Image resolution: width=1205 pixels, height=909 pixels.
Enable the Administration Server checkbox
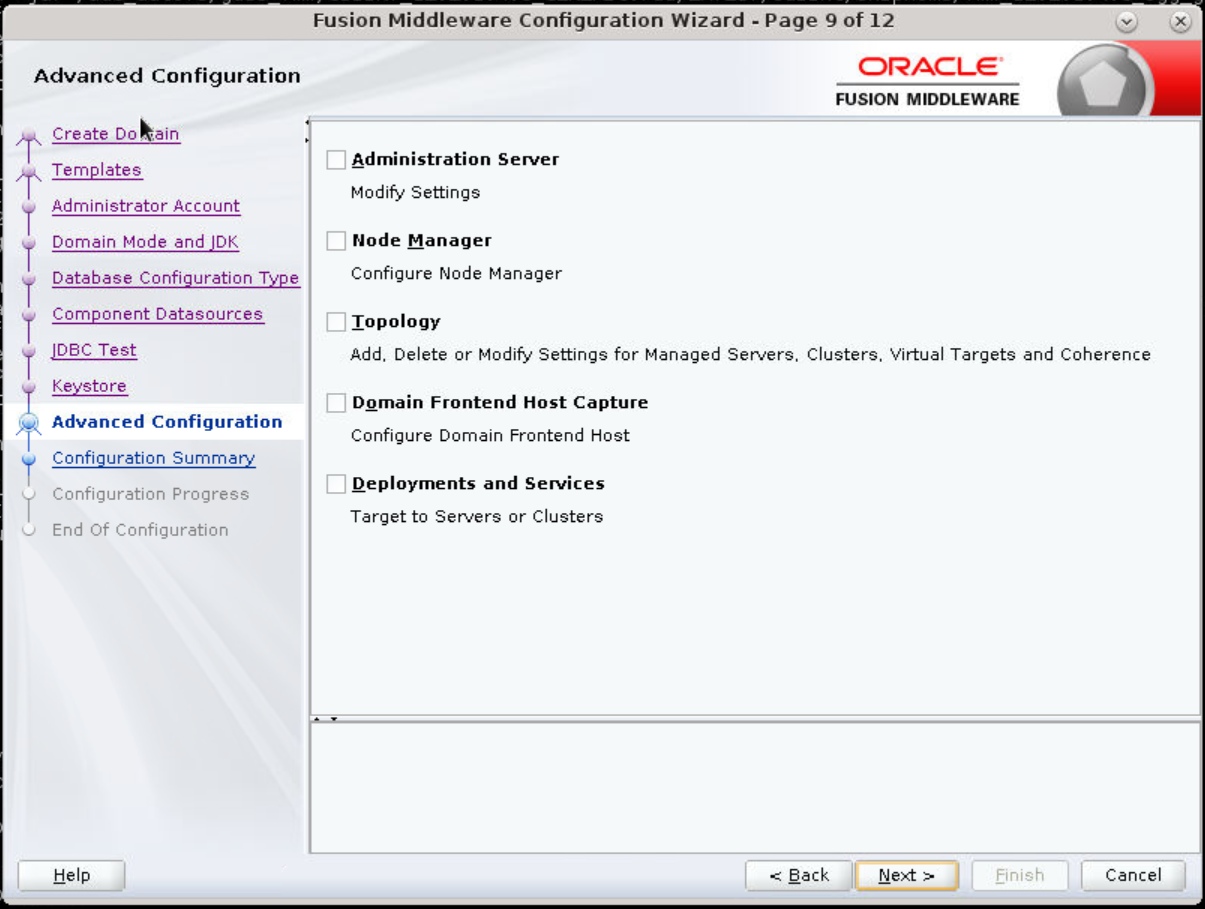tap(336, 160)
